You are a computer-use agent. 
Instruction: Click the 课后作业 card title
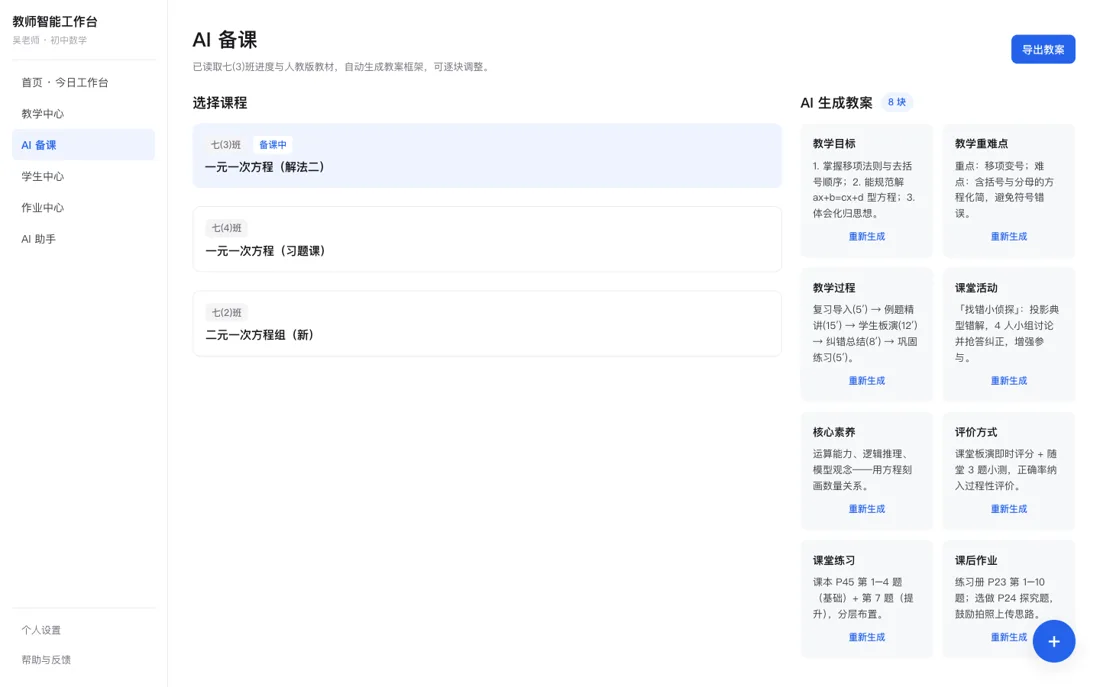(975, 560)
